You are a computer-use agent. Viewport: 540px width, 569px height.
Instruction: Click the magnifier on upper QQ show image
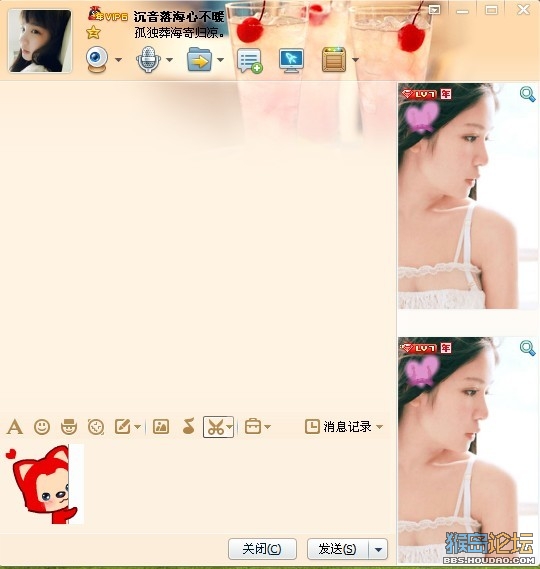[x=527, y=94]
